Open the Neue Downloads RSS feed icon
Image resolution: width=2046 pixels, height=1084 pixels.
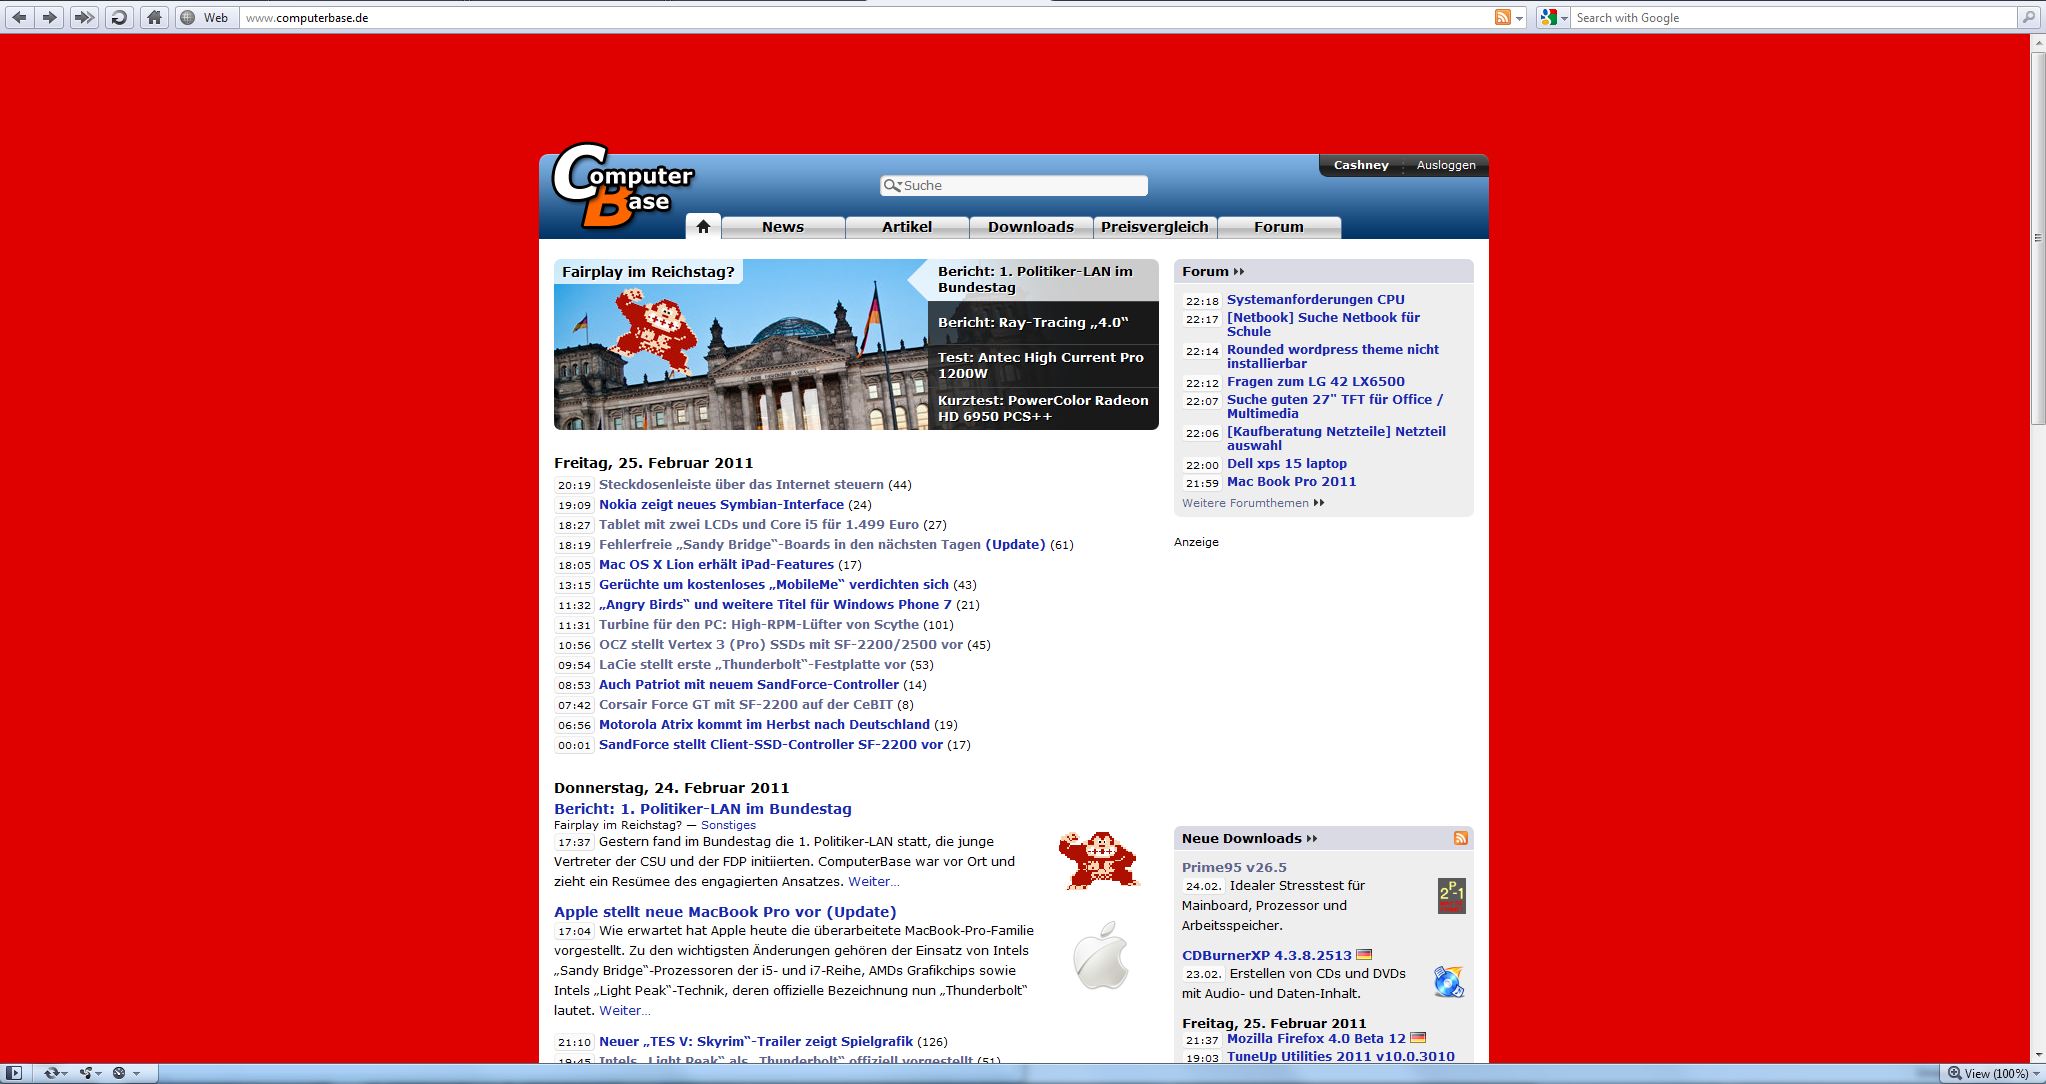(x=1461, y=838)
